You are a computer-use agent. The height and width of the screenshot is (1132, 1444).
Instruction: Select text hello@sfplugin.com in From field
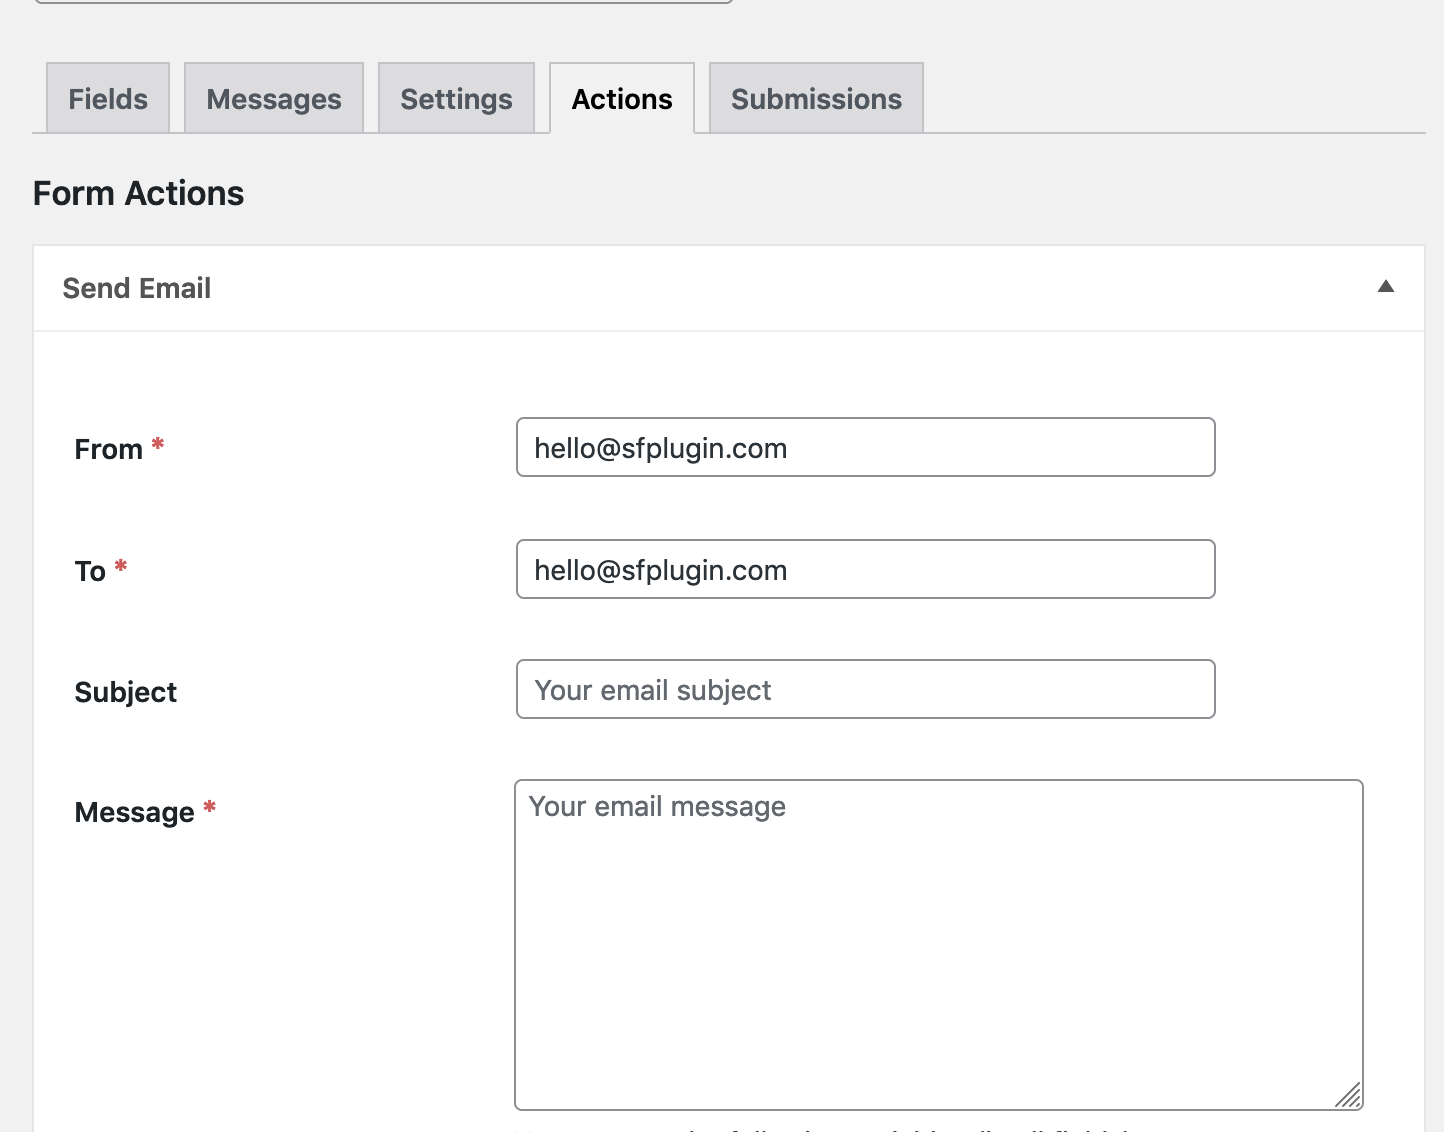point(660,447)
